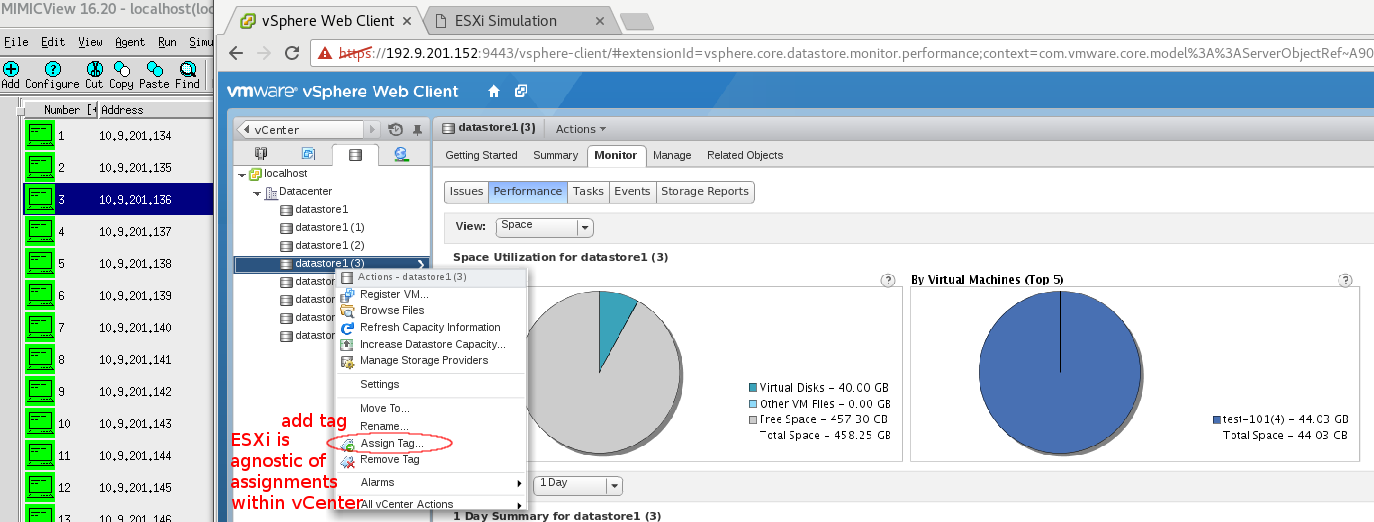Switch to Hosts and Clusters inventory tab

(261, 154)
